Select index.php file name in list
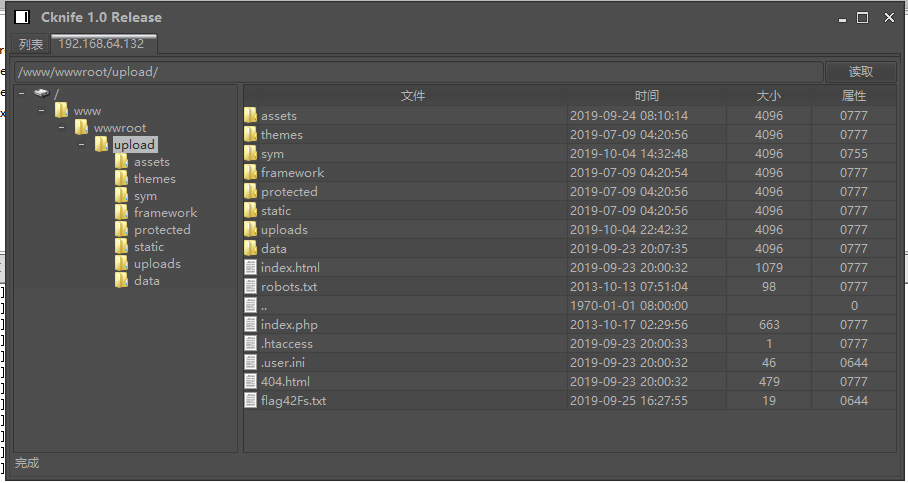908x483 pixels. pos(289,324)
